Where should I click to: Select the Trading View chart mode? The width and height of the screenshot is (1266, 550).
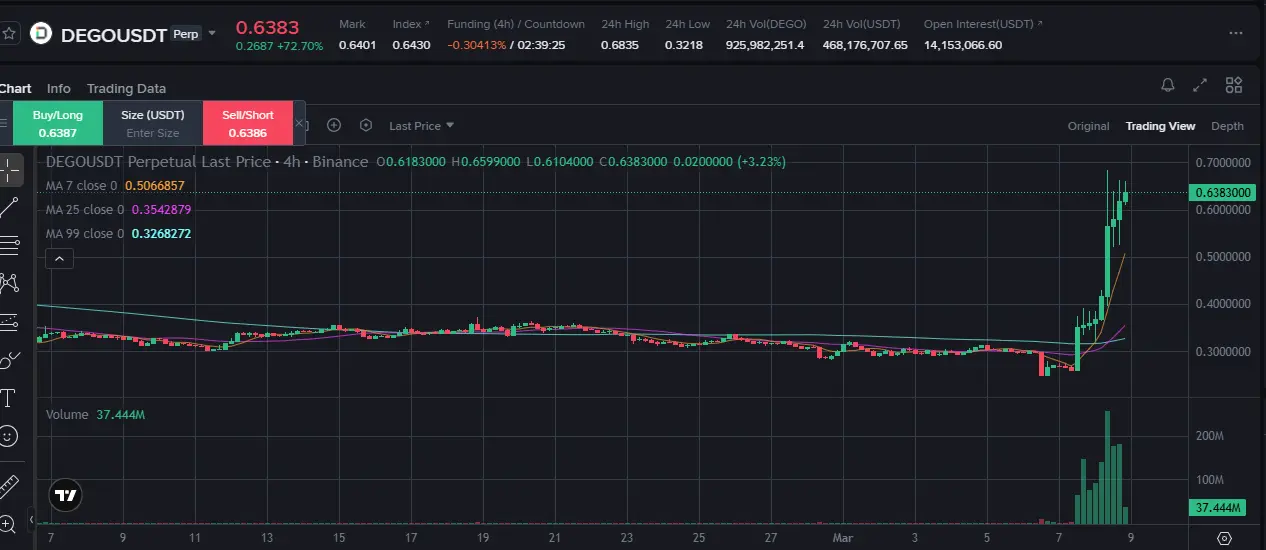click(1160, 126)
